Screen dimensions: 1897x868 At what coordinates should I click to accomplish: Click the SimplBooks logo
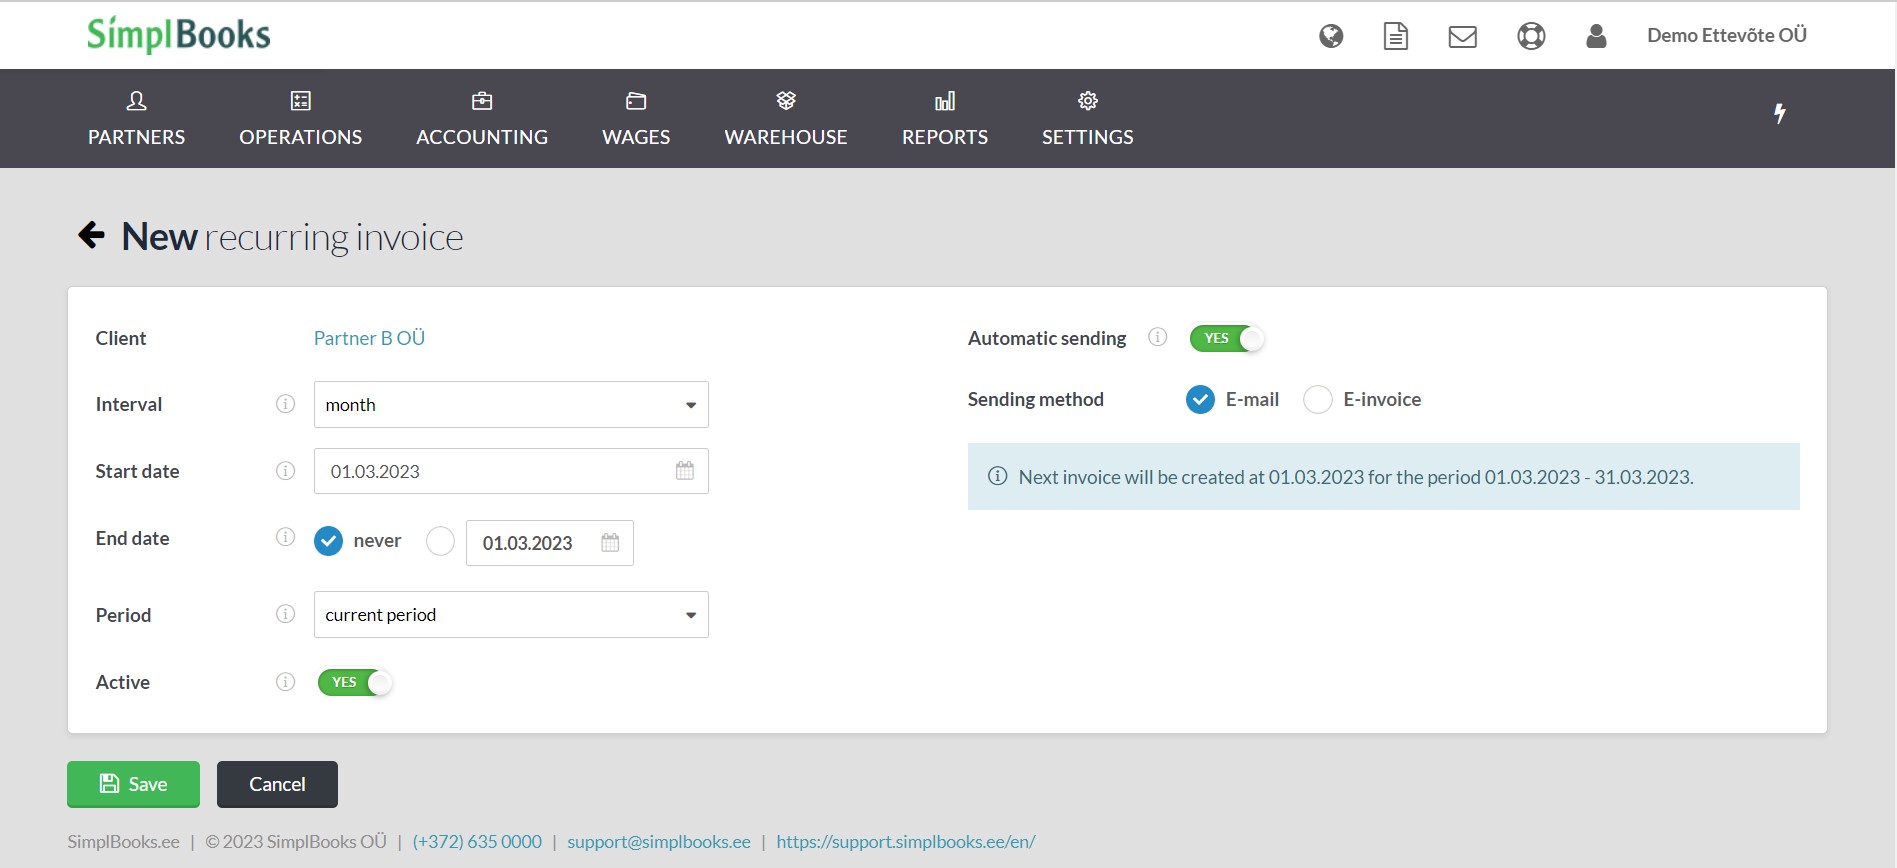[179, 34]
